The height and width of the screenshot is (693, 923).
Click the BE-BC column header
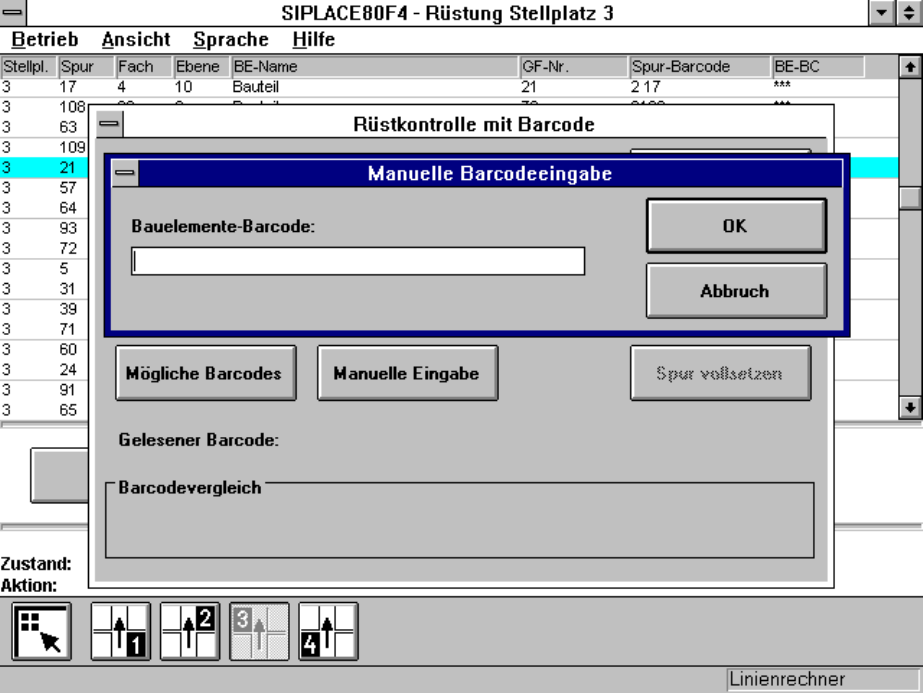point(818,67)
